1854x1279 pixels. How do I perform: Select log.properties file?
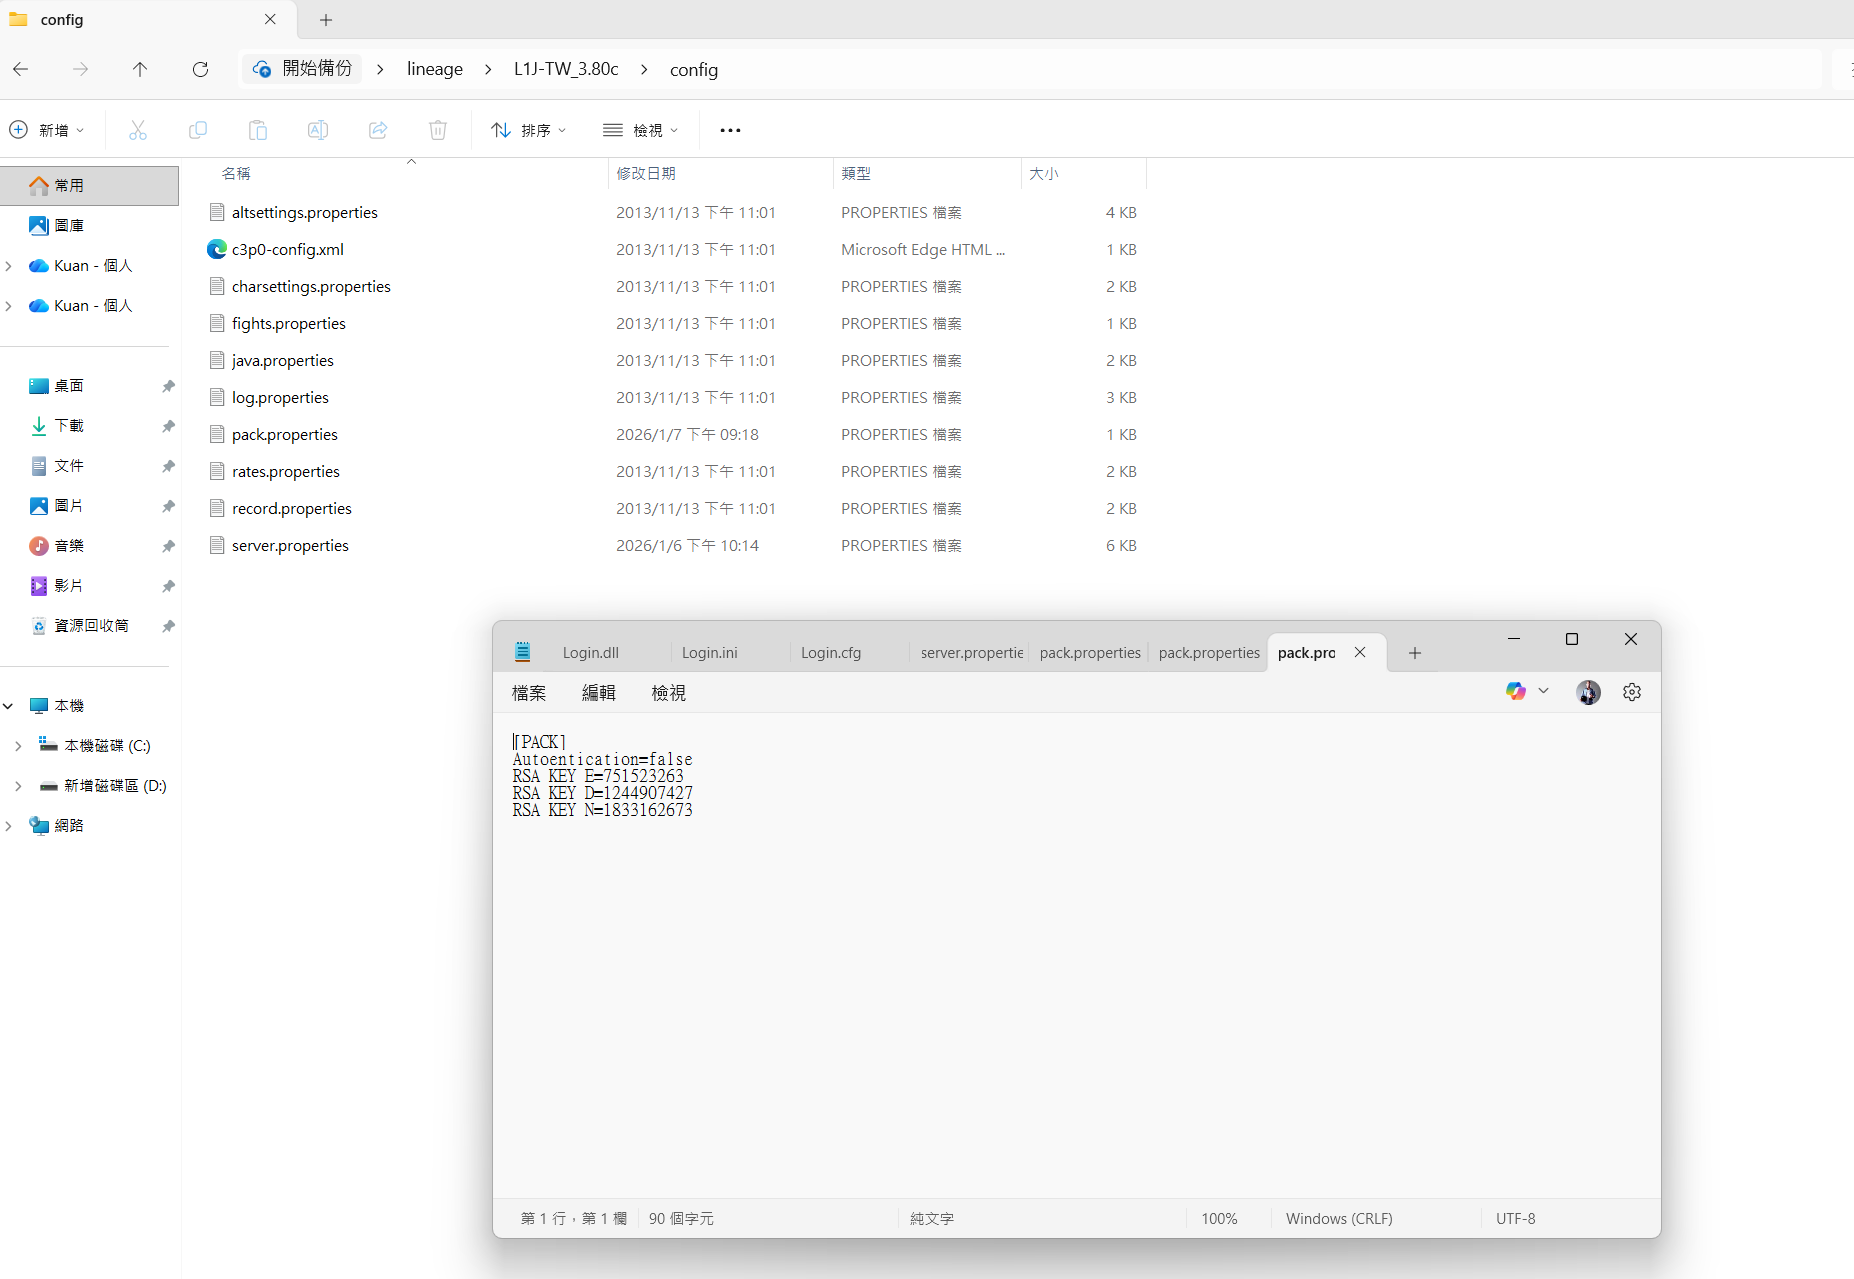point(280,398)
